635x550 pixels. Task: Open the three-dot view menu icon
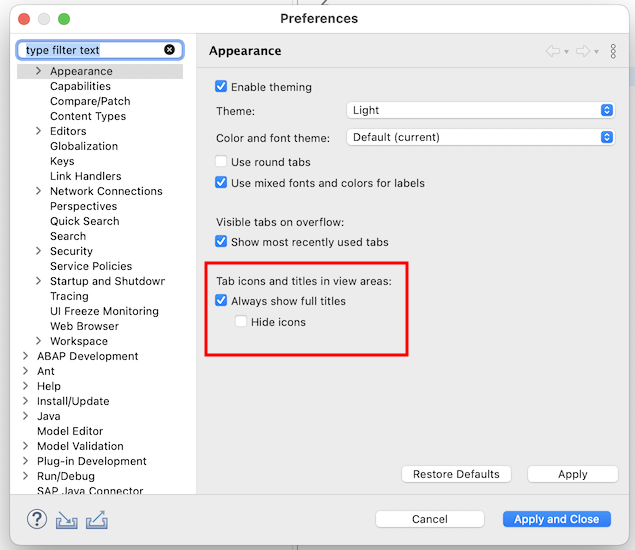click(x=613, y=51)
